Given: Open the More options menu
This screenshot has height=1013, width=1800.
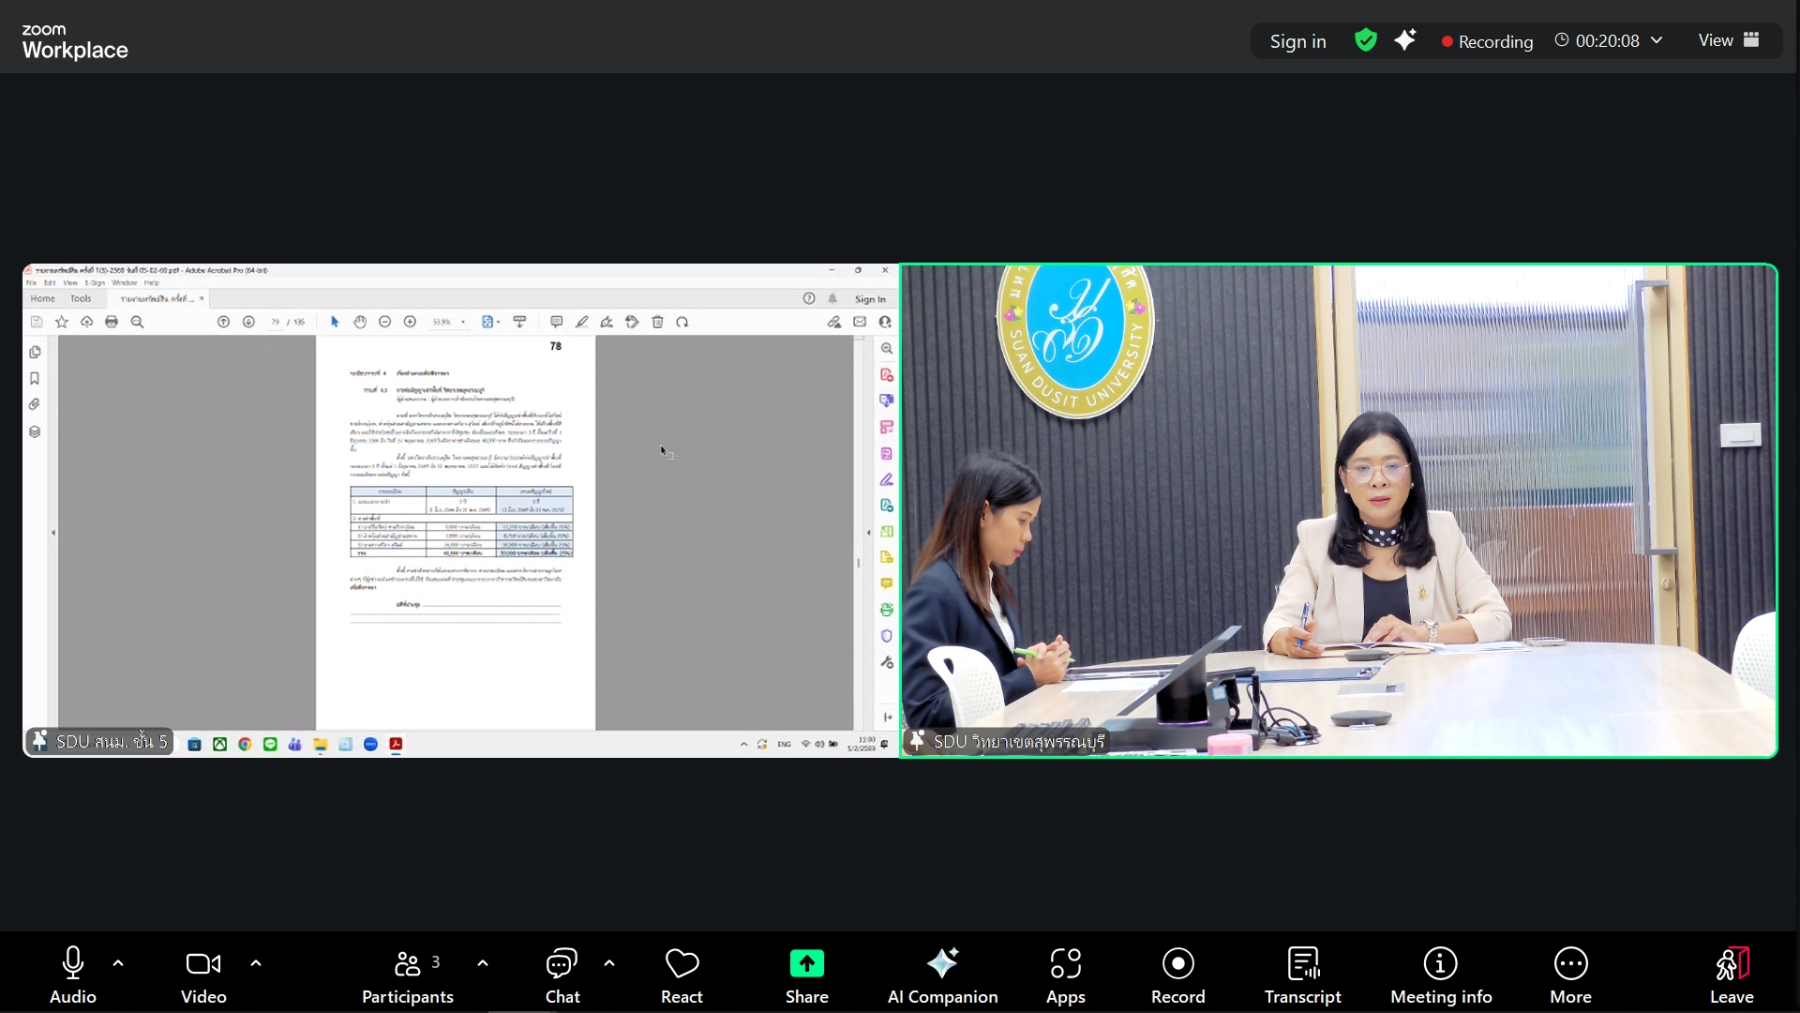Looking at the screenshot, I should [x=1570, y=974].
